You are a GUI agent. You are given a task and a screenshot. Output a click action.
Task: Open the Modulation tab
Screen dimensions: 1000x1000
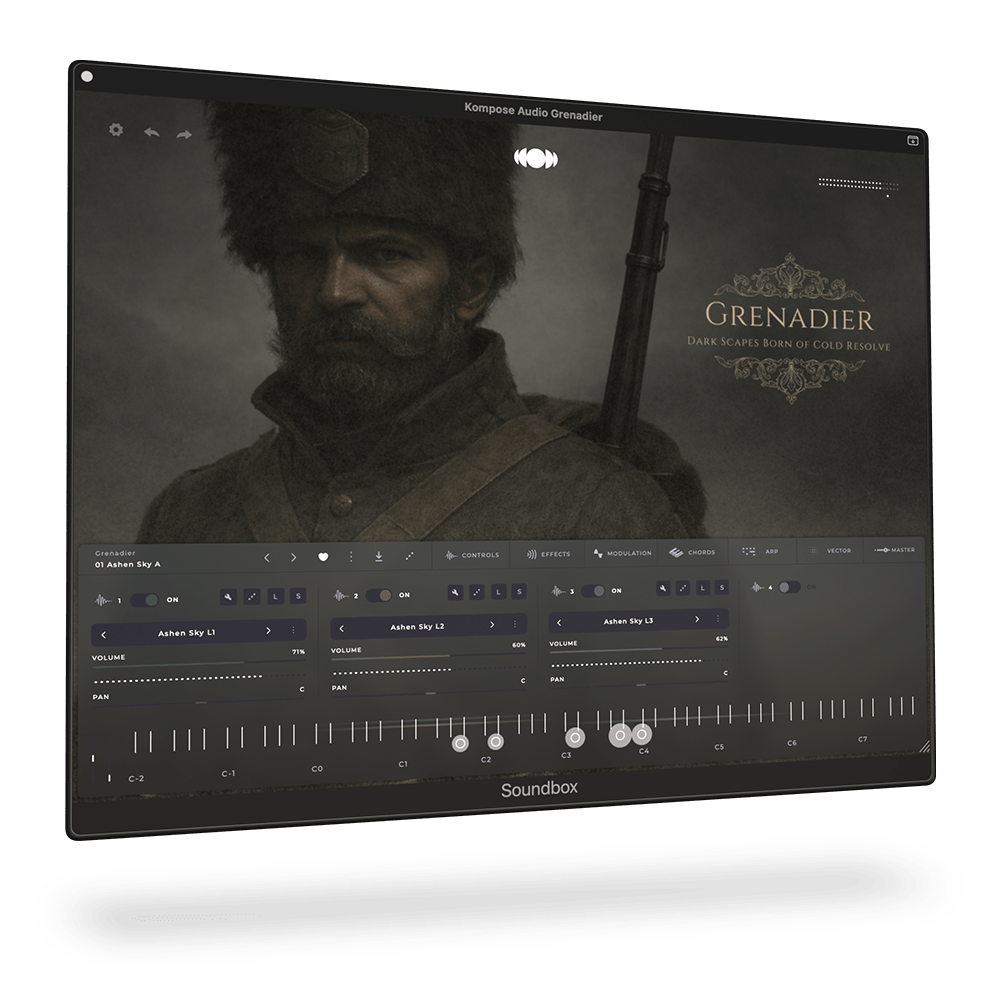[622, 552]
